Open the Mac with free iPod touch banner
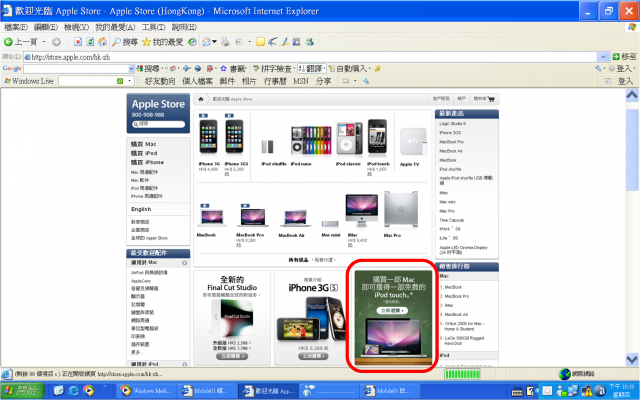 pos(393,318)
